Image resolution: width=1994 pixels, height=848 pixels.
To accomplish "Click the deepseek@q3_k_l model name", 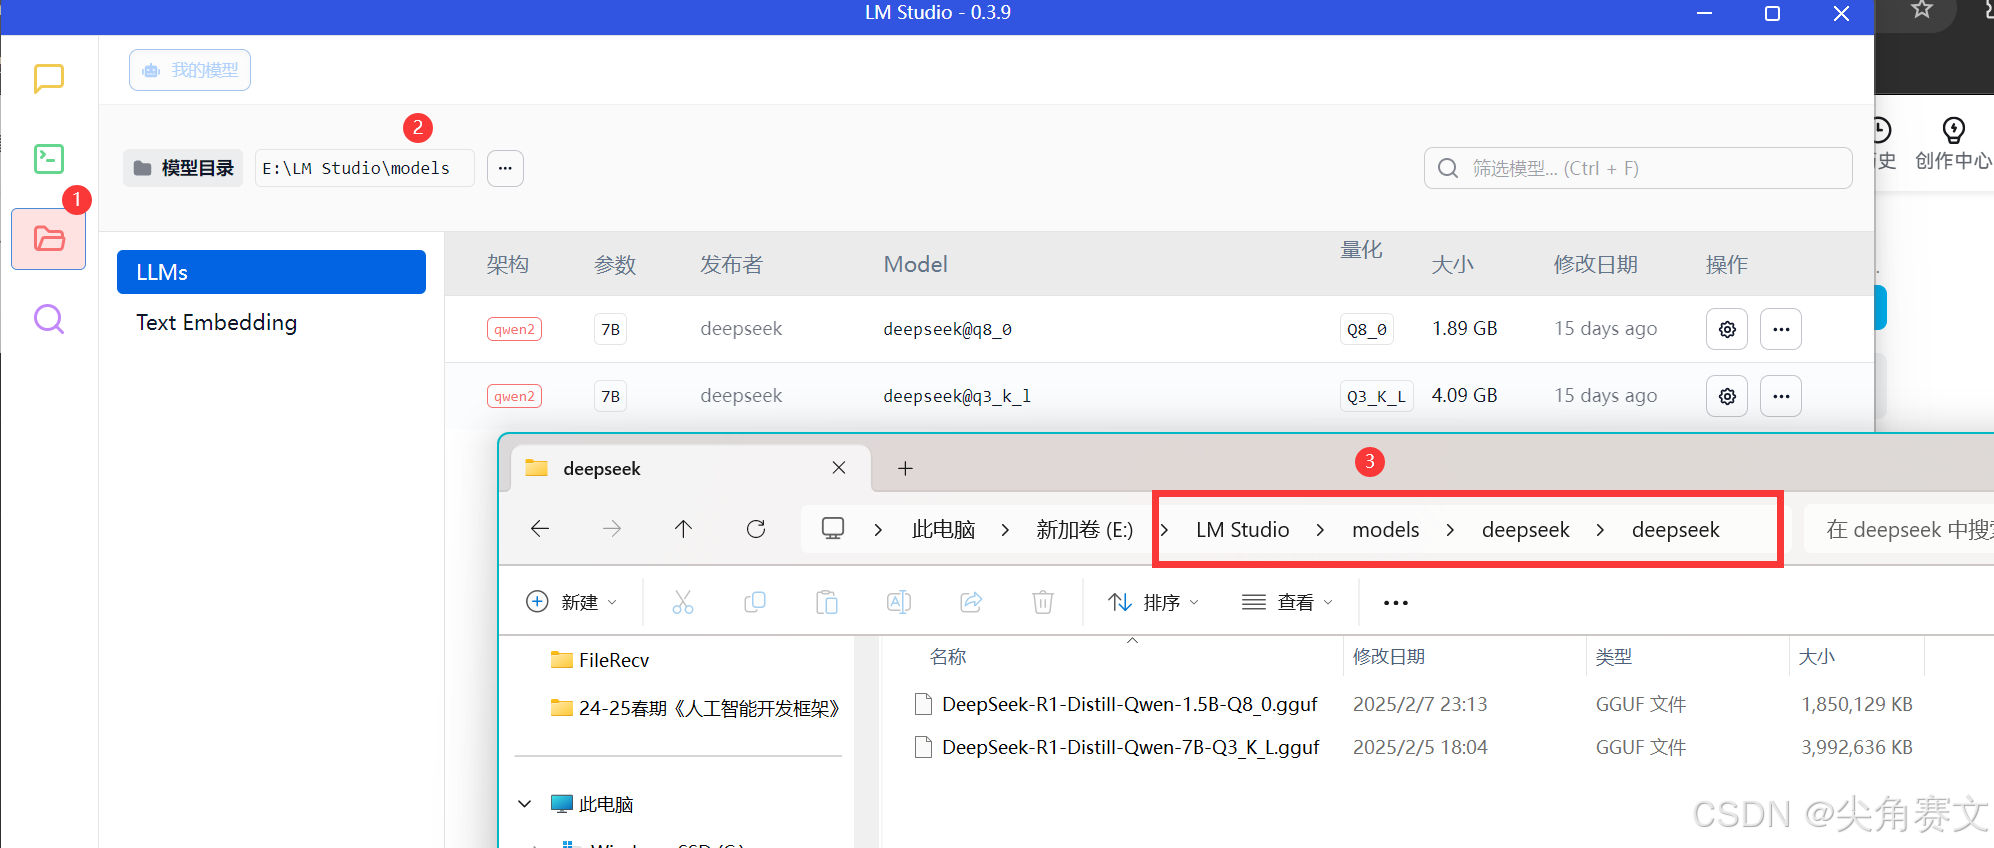I will coord(957,396).
